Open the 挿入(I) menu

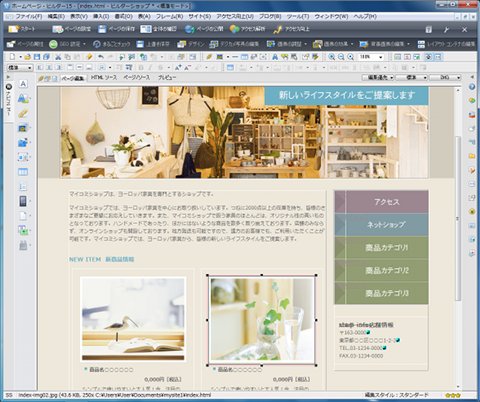pos(101,16)
